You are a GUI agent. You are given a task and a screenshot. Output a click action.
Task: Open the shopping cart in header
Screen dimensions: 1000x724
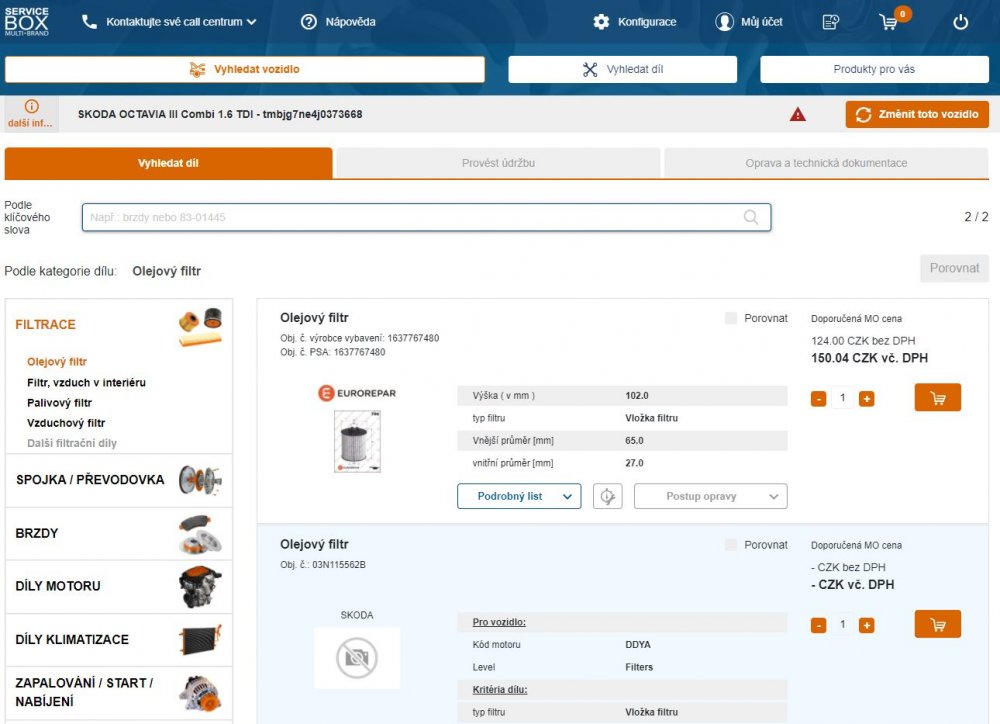click(x=888, y=22)
